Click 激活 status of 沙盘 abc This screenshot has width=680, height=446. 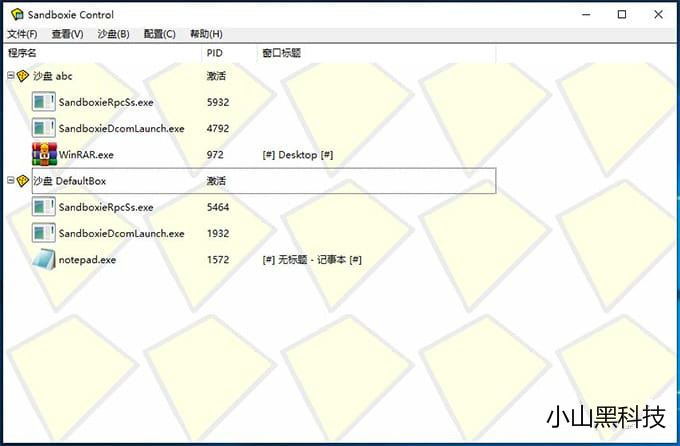coord(216,76)
